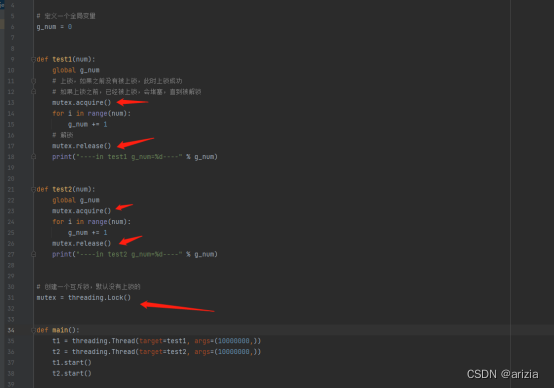The image size is (554, 389).
Task: Click the comment on line 30 above mutex assignment
Action: (88, 287)
